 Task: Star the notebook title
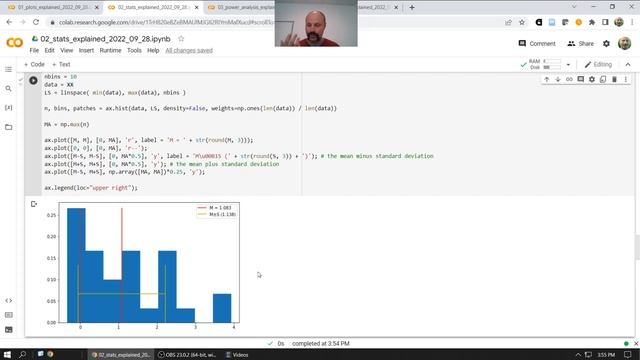[x=181, y=39]
